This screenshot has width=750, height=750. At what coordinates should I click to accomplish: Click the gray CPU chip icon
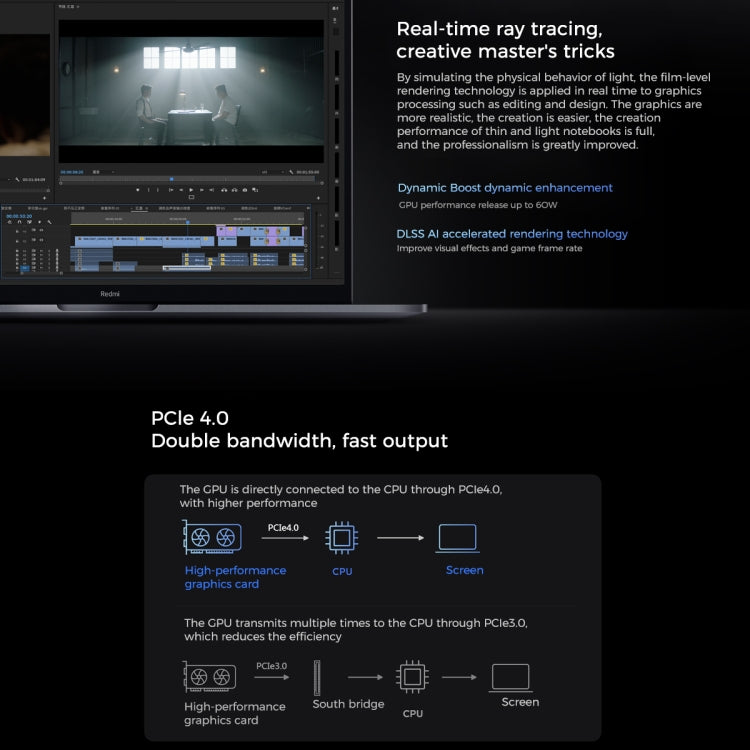pos(412,677)
